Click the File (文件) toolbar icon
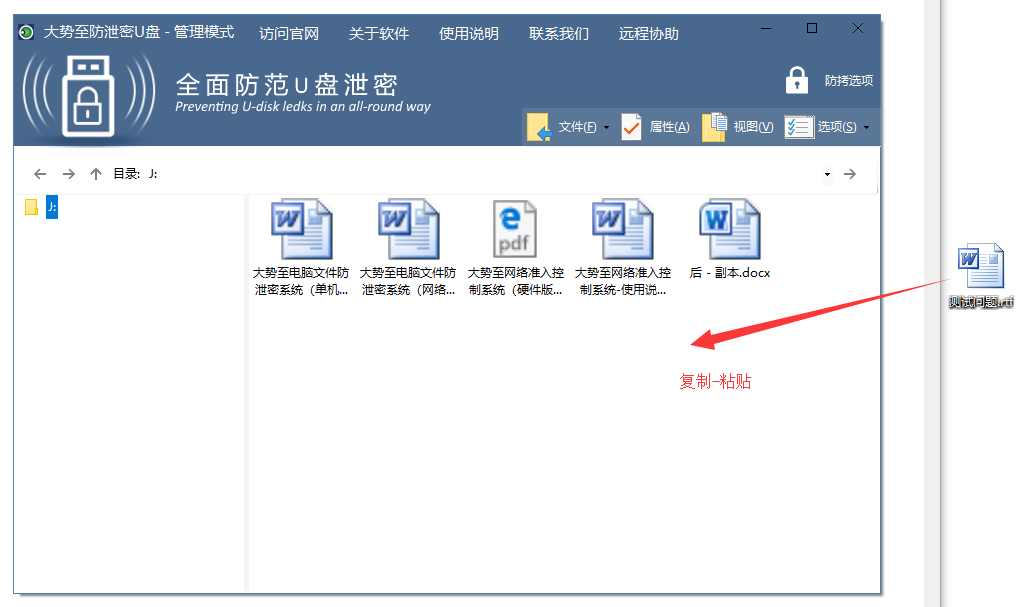The image size is (1032, 607). [x=540, y=127]
